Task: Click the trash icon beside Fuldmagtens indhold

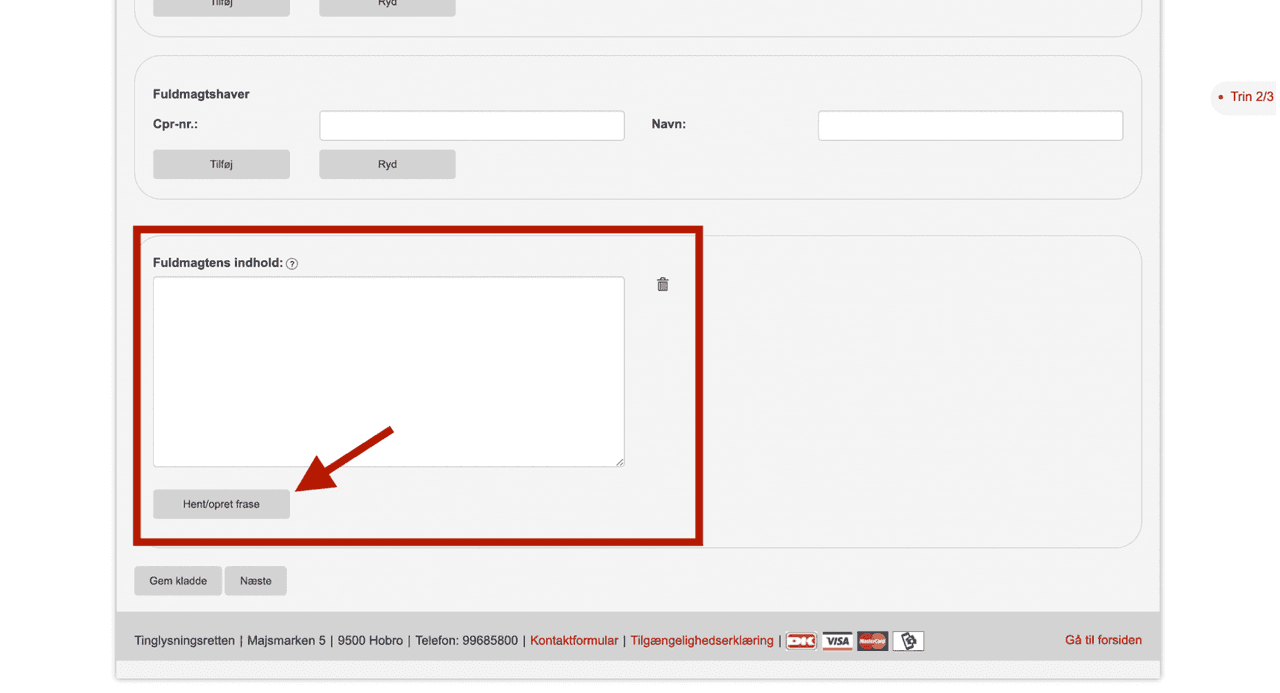Action: tap(662, 285)
